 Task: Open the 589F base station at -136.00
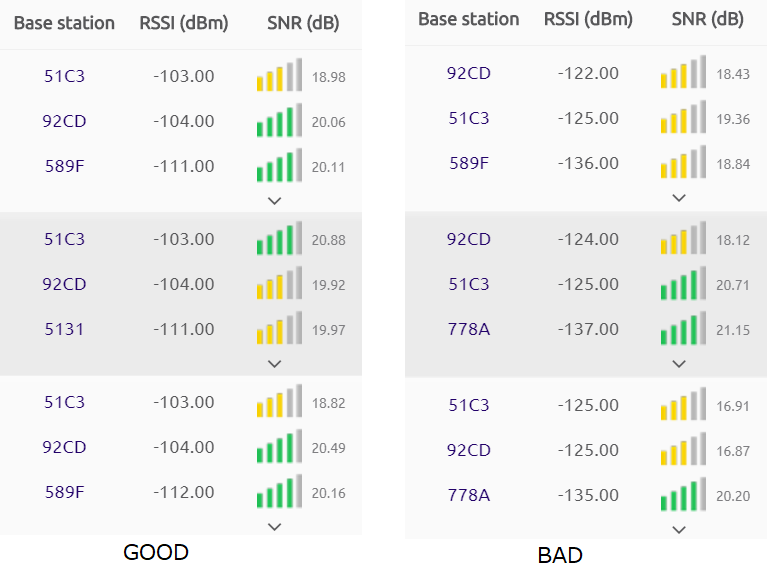coord(469,163)
